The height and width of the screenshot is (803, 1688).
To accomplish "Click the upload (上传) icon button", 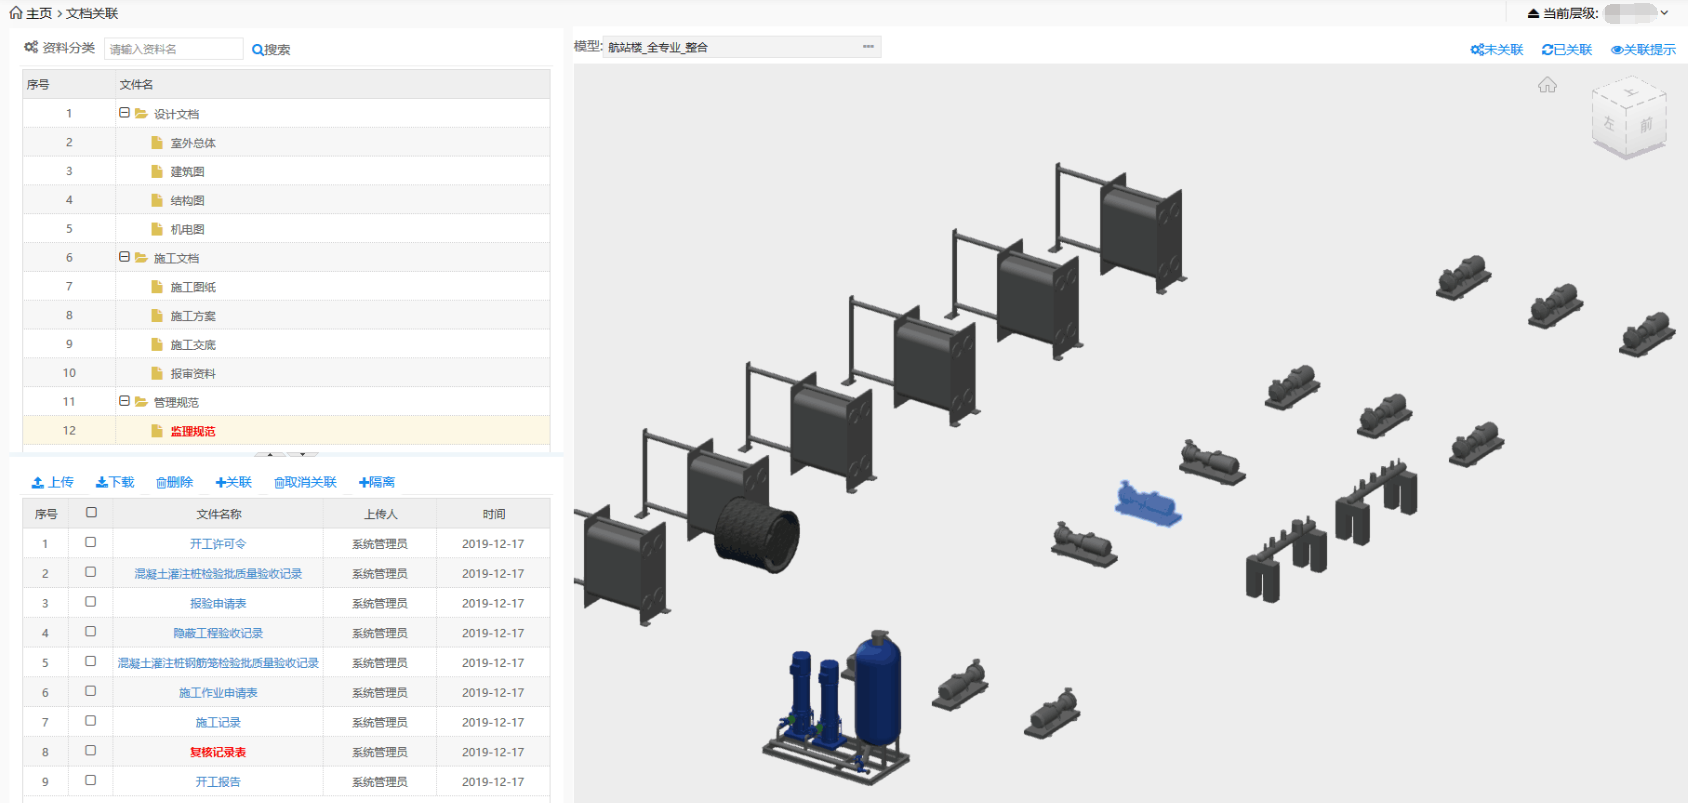I will (x=38, y=483).
